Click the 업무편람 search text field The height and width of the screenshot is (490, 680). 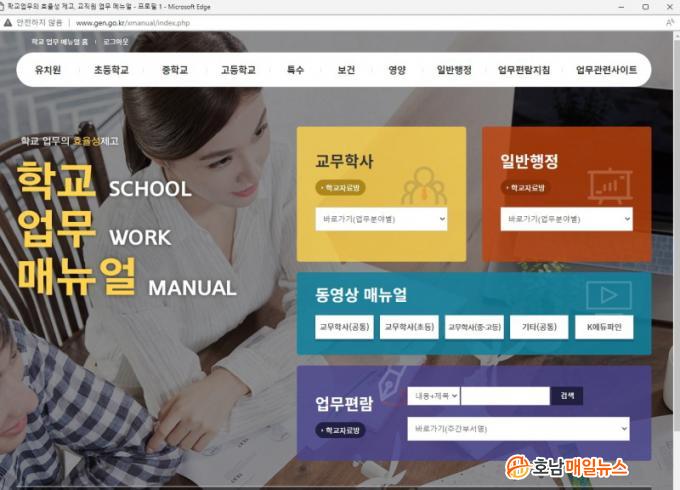click(x=505, y=396)
